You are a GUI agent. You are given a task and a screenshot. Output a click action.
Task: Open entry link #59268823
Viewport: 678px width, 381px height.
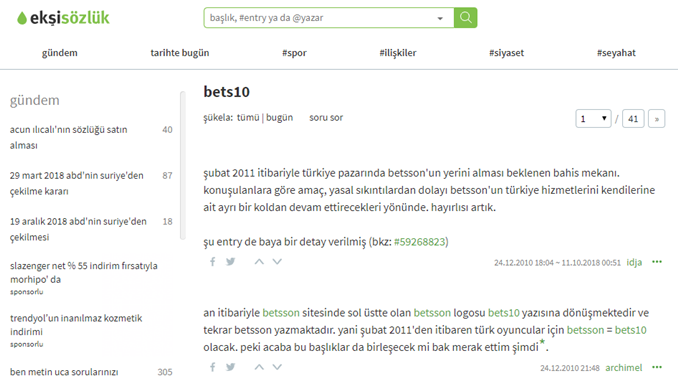click(x=419, y=242)
